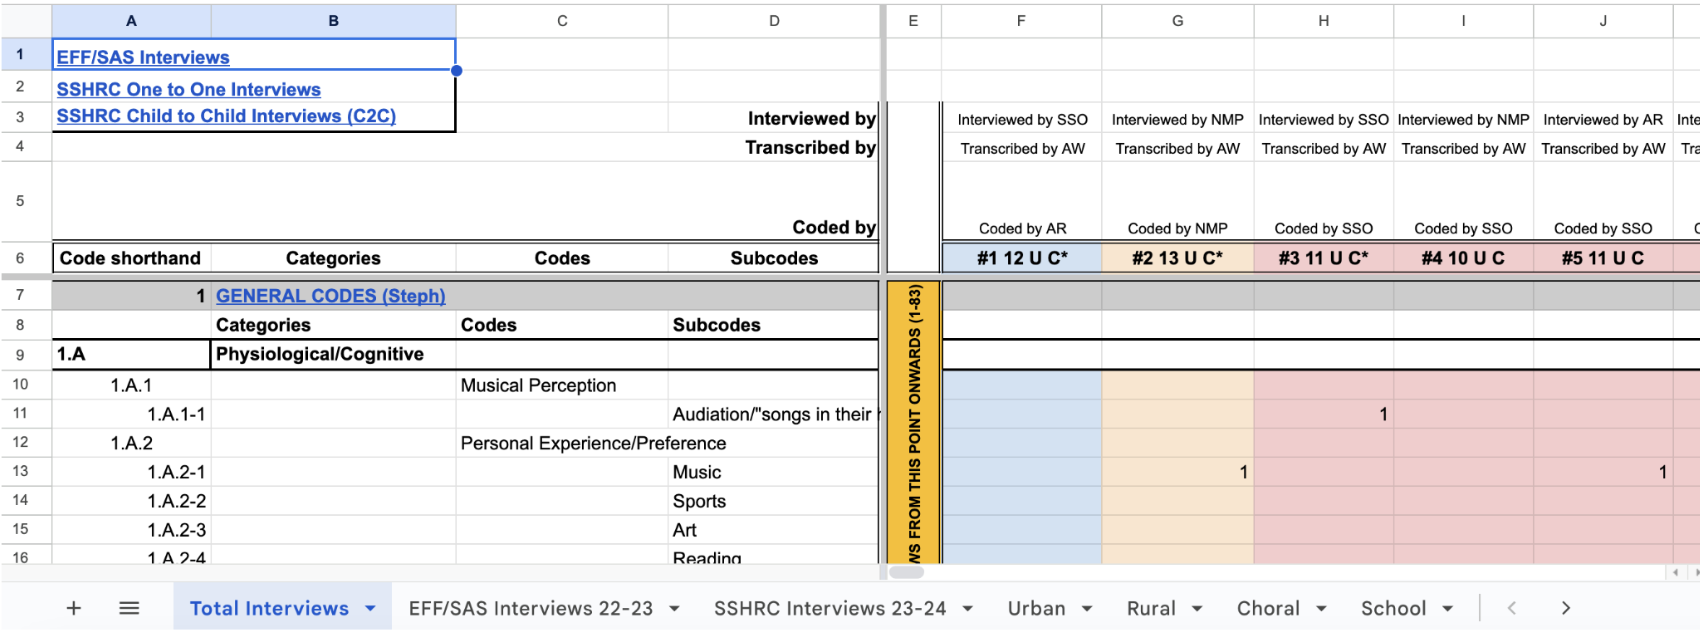Image resolution: width=1700 pixels, height=642 pixels.
Task: Click the '#5 11 U C' cell
Action: pyautogui.click(x=1603, y=258)
